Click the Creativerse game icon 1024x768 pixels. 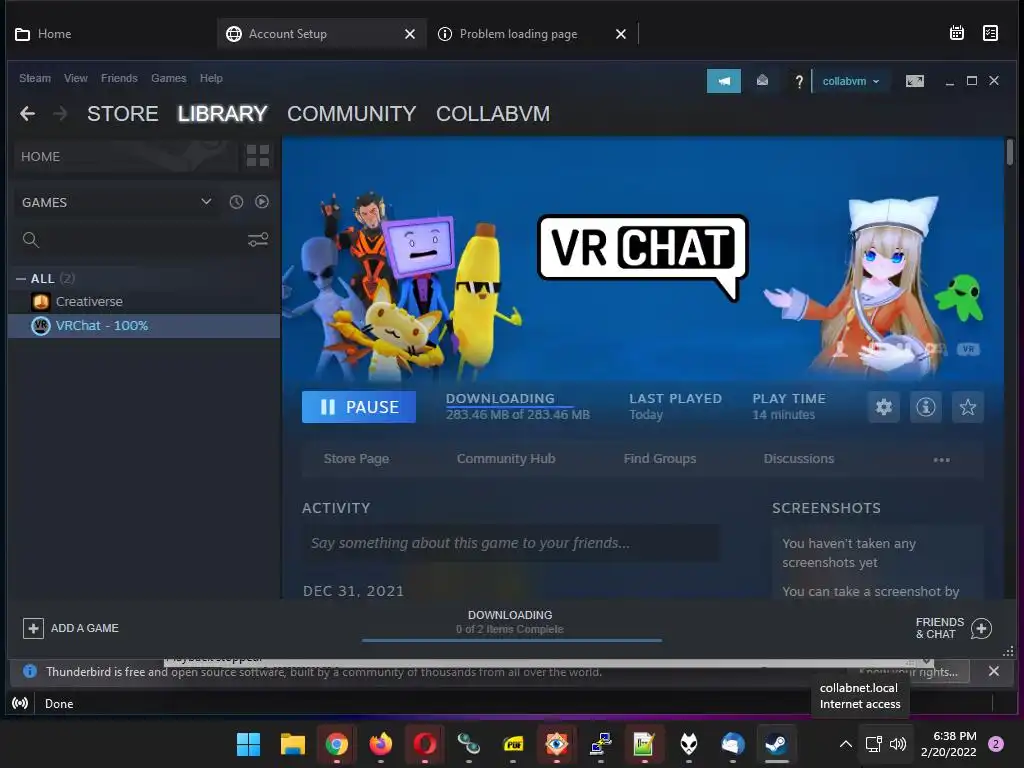(40, 302)
